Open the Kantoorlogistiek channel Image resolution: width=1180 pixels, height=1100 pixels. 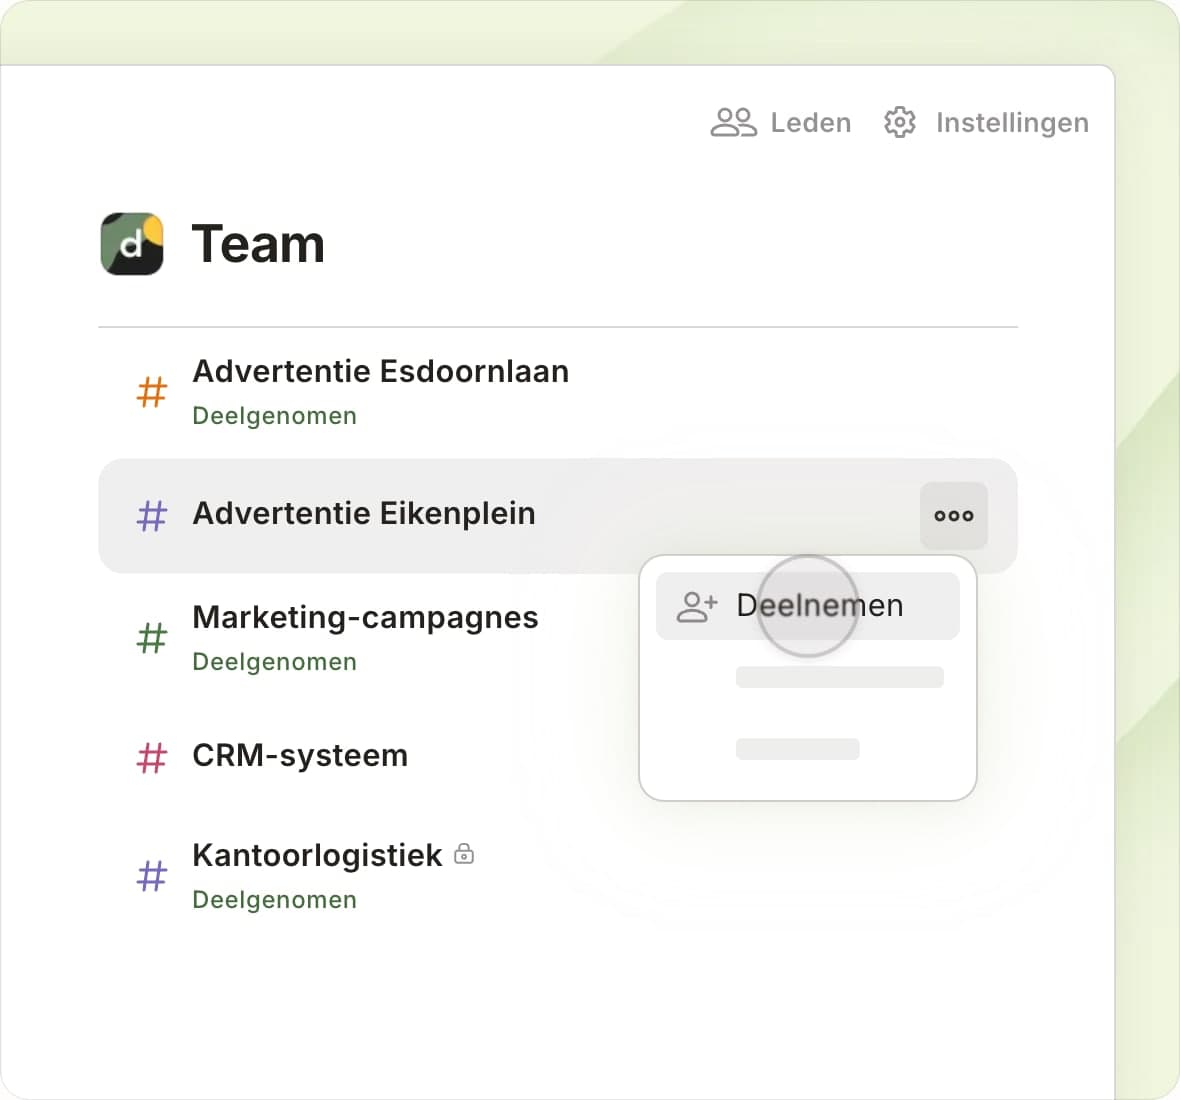coord(317,856)
